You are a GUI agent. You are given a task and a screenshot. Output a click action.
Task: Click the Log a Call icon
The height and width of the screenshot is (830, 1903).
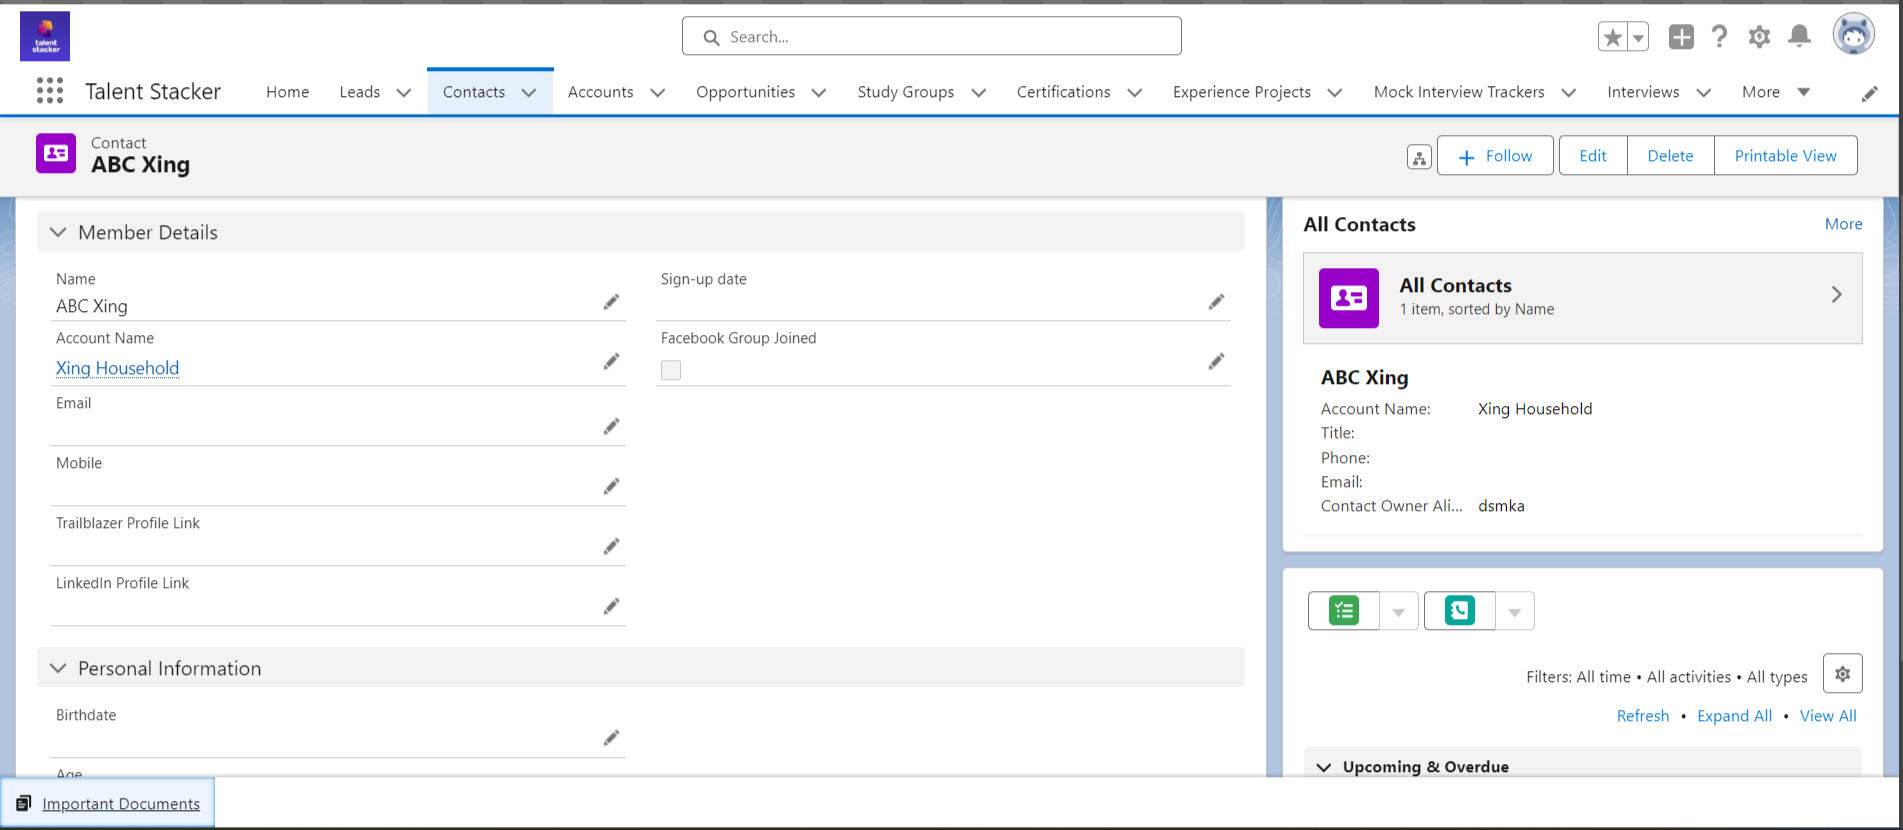coord(1460,611)
